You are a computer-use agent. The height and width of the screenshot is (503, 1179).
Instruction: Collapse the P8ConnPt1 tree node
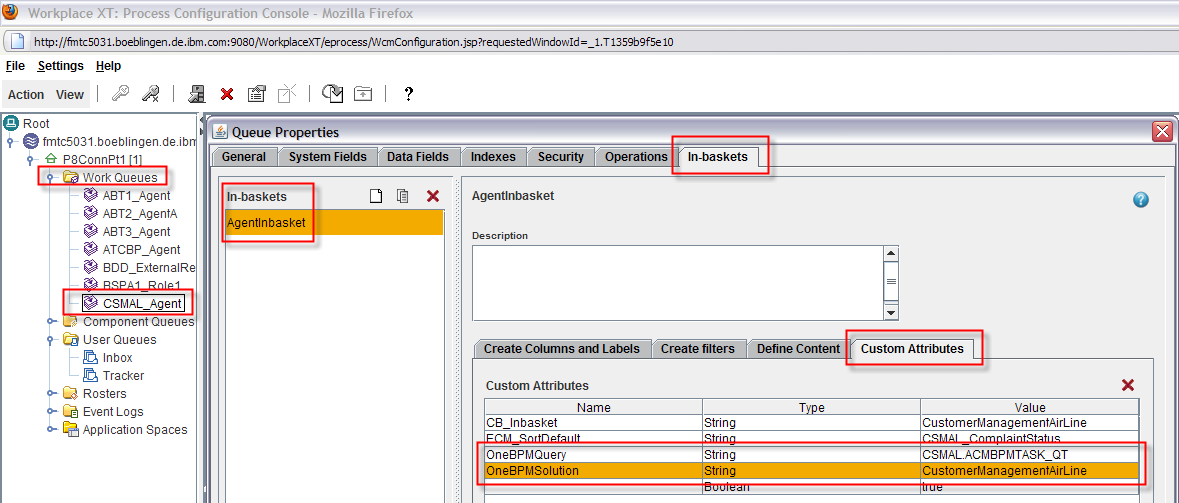[x=31, y=159]
